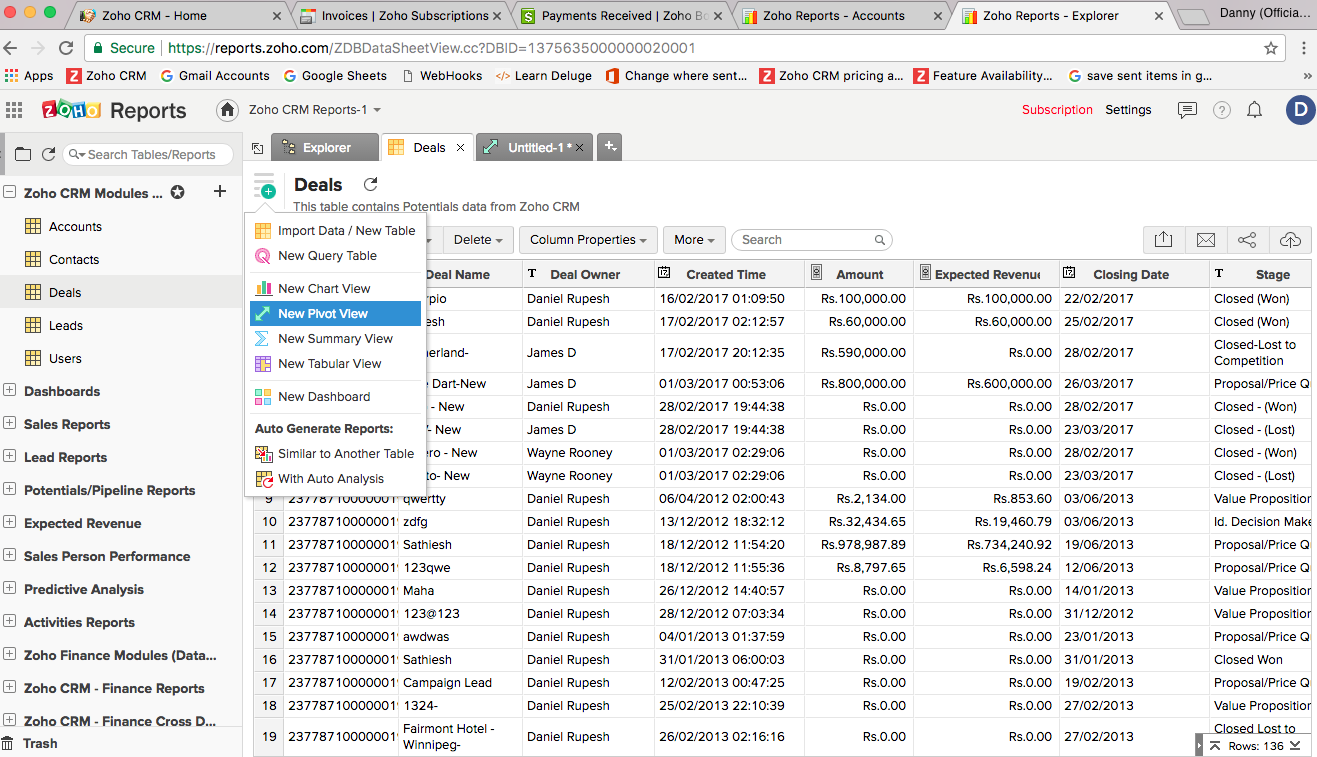Choose Import Data / New Table
1317x757 pixels.
[x=335, y=231]
